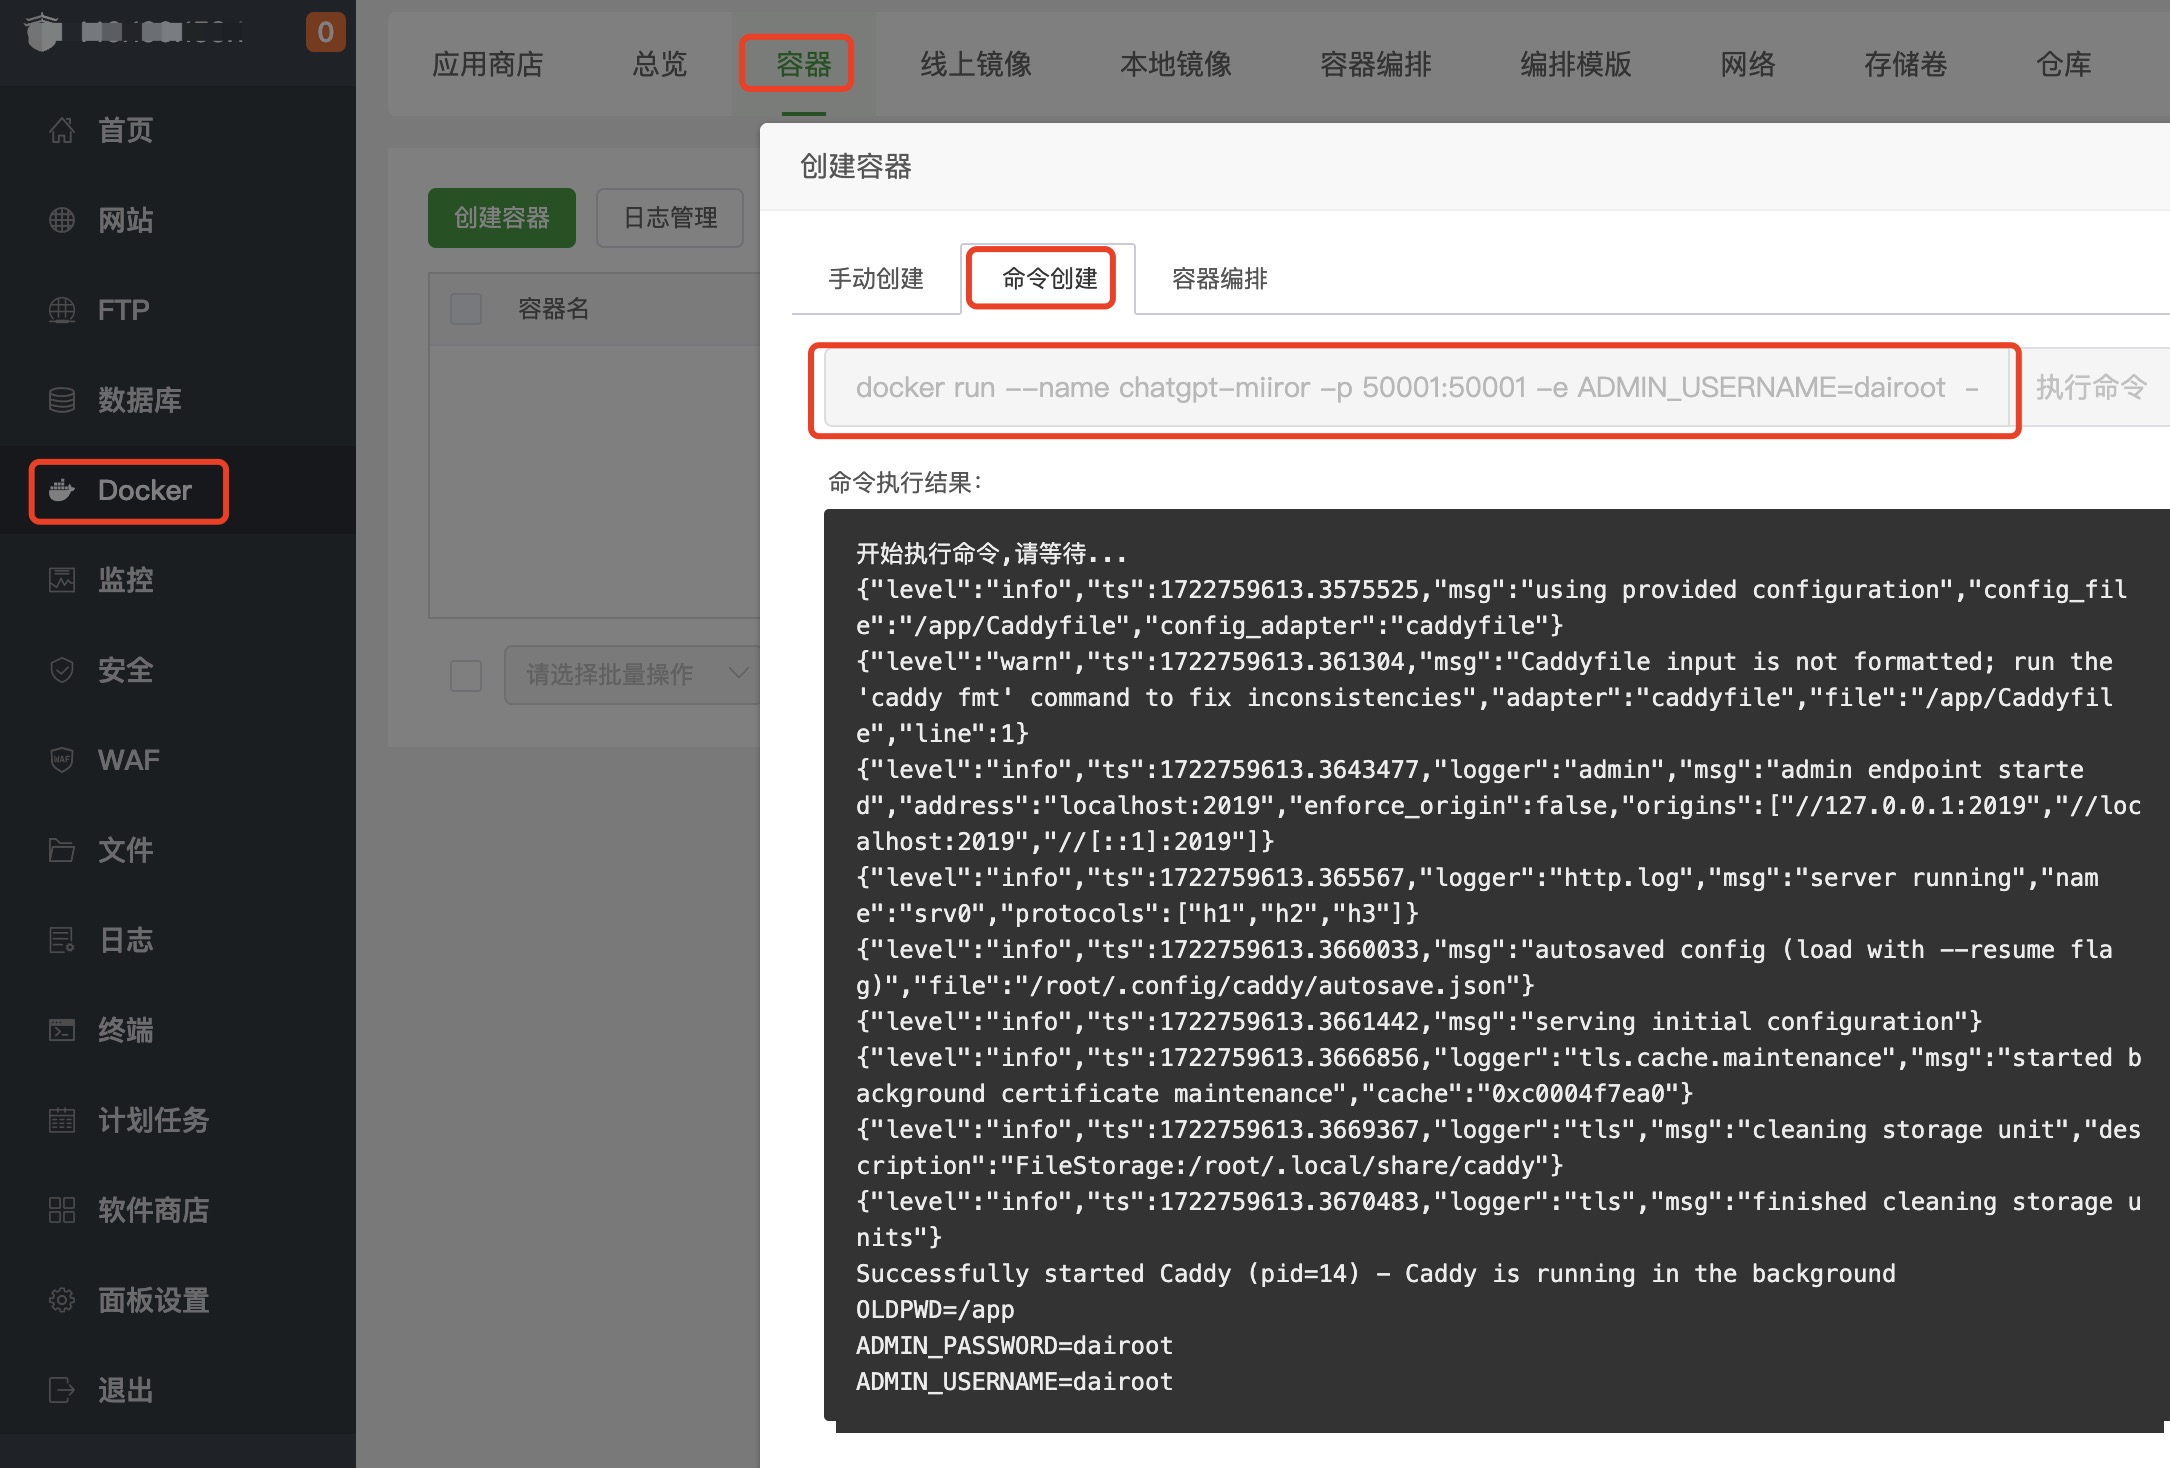Click the shield icon beside 安全
The height and width of the screenshot is (1468, 2170).
click(x=62, y=670)
